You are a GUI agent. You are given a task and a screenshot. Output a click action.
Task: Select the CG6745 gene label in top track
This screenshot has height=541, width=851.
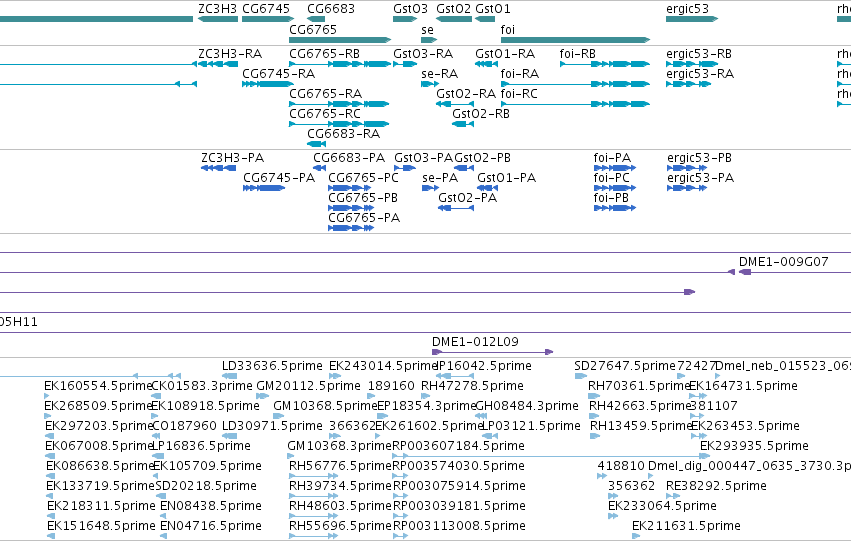pyautogui.click(x=266, y=9)
